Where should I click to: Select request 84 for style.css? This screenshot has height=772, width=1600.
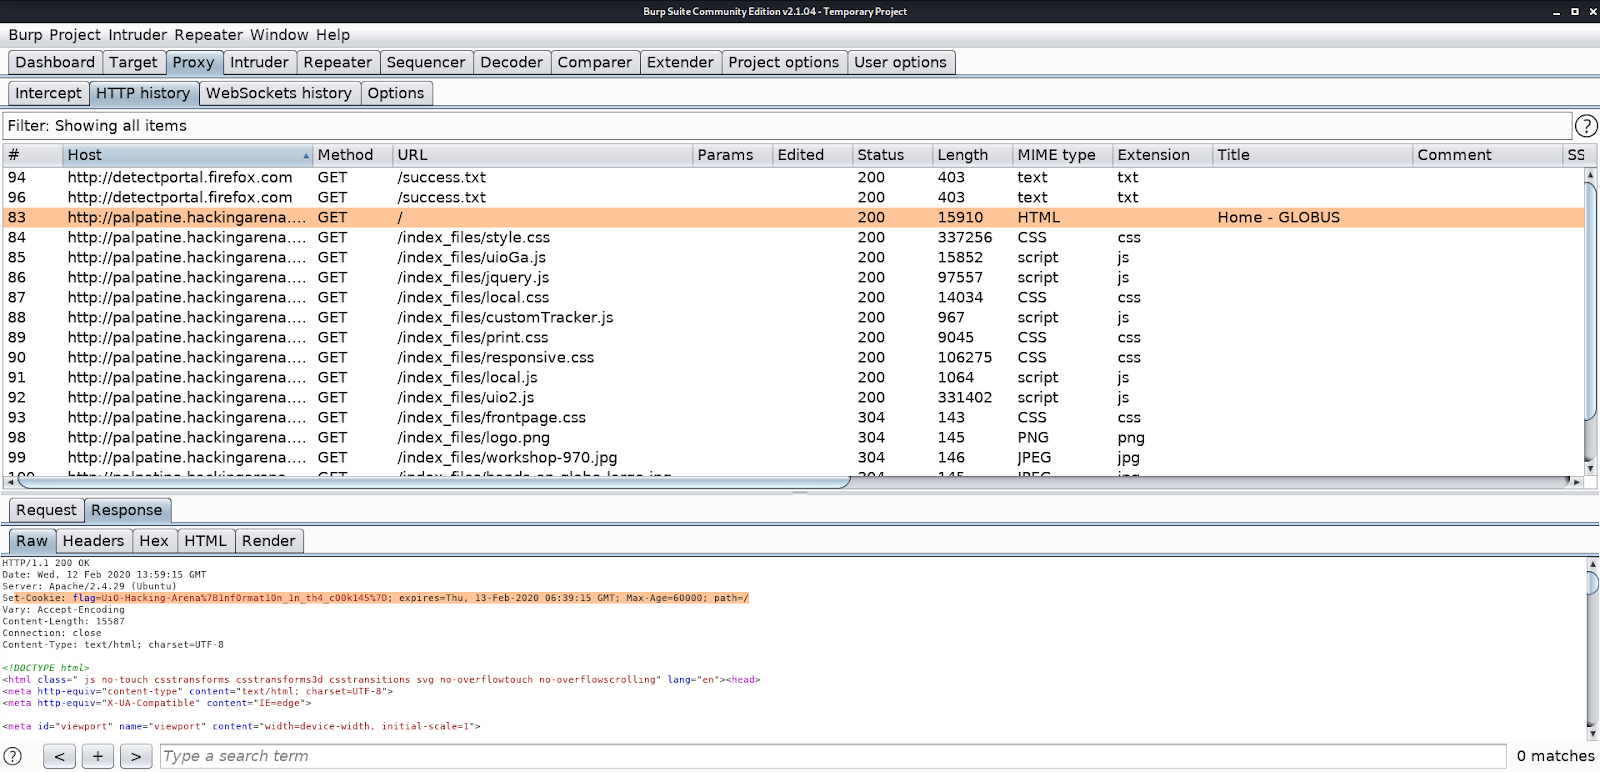click(x=794, y=237)
